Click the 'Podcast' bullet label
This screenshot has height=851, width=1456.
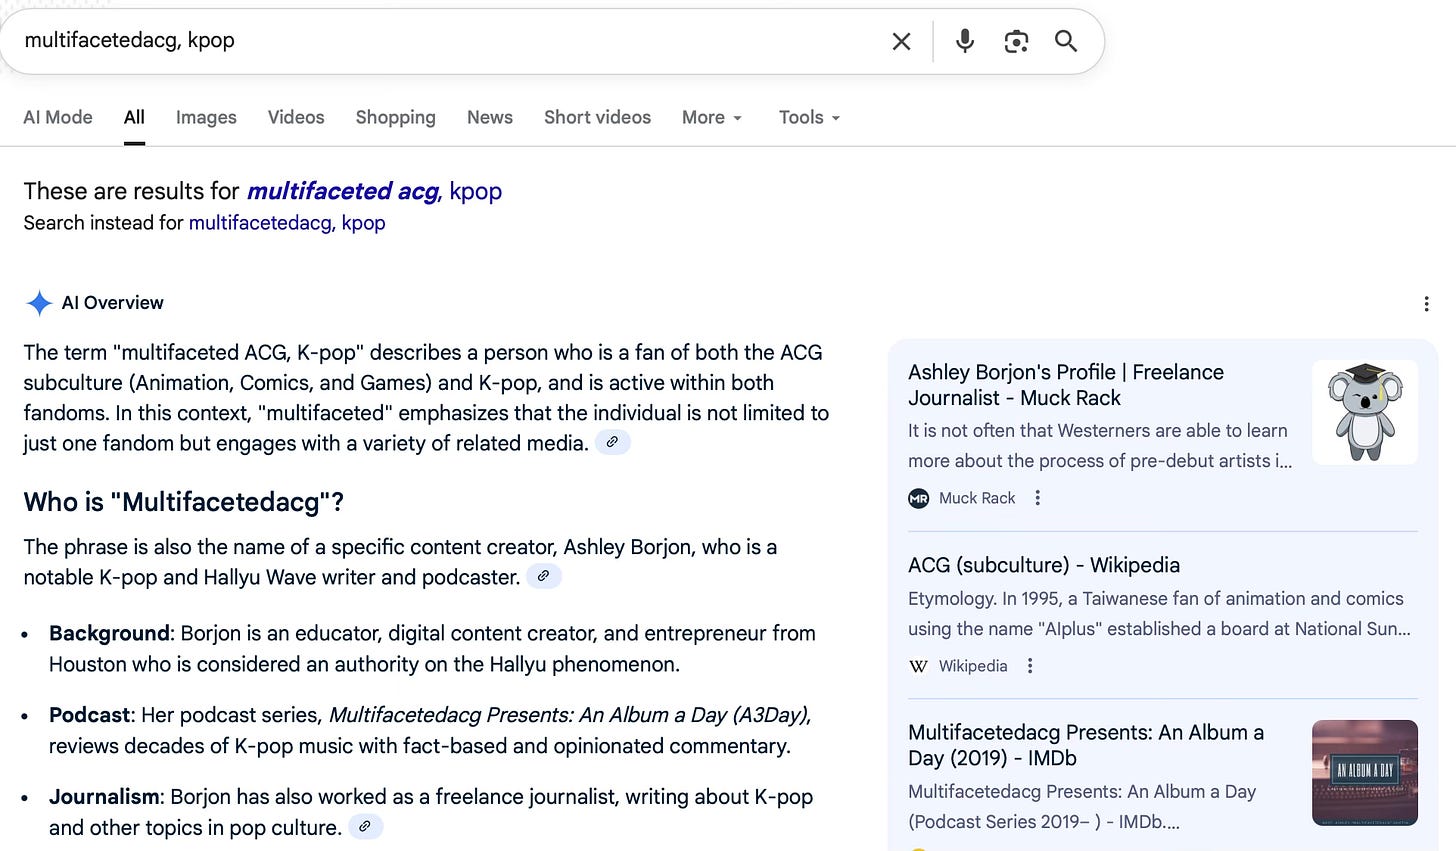(89, 715)
